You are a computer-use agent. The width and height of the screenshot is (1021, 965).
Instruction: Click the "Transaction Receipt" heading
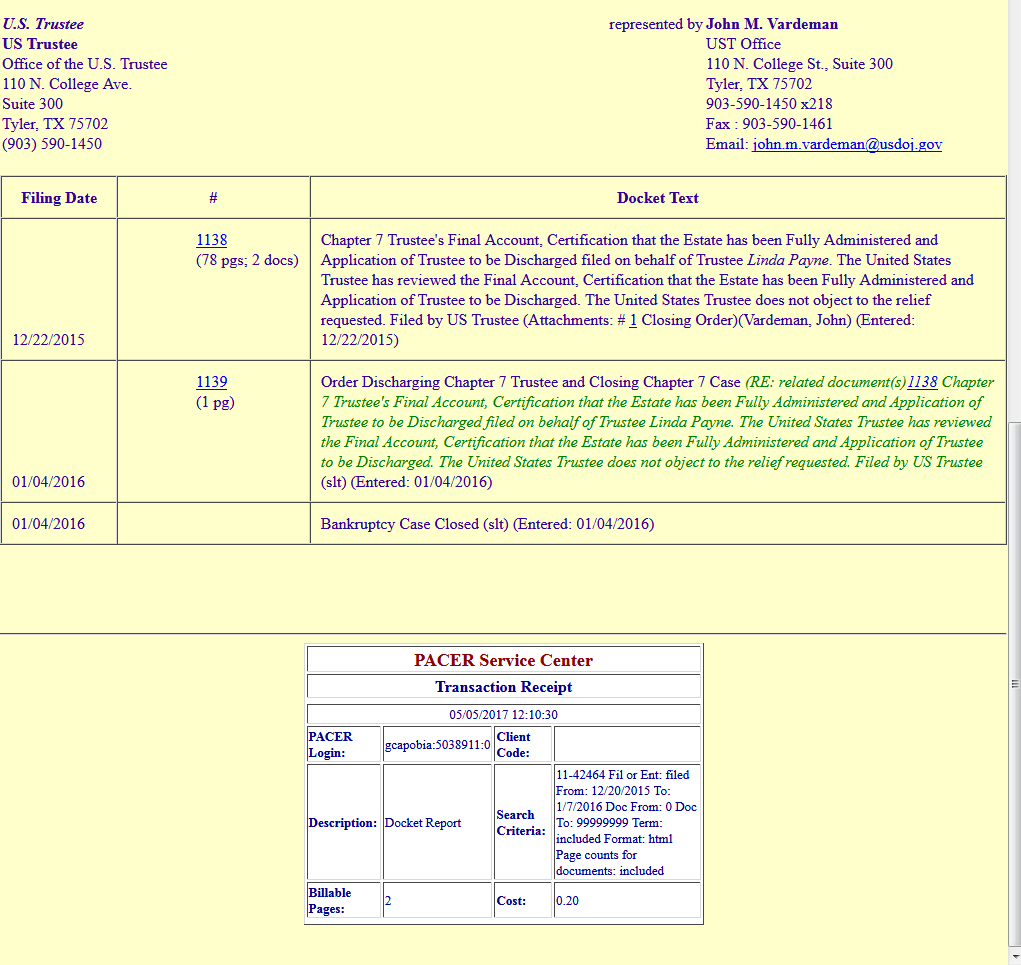coord(503,687)
